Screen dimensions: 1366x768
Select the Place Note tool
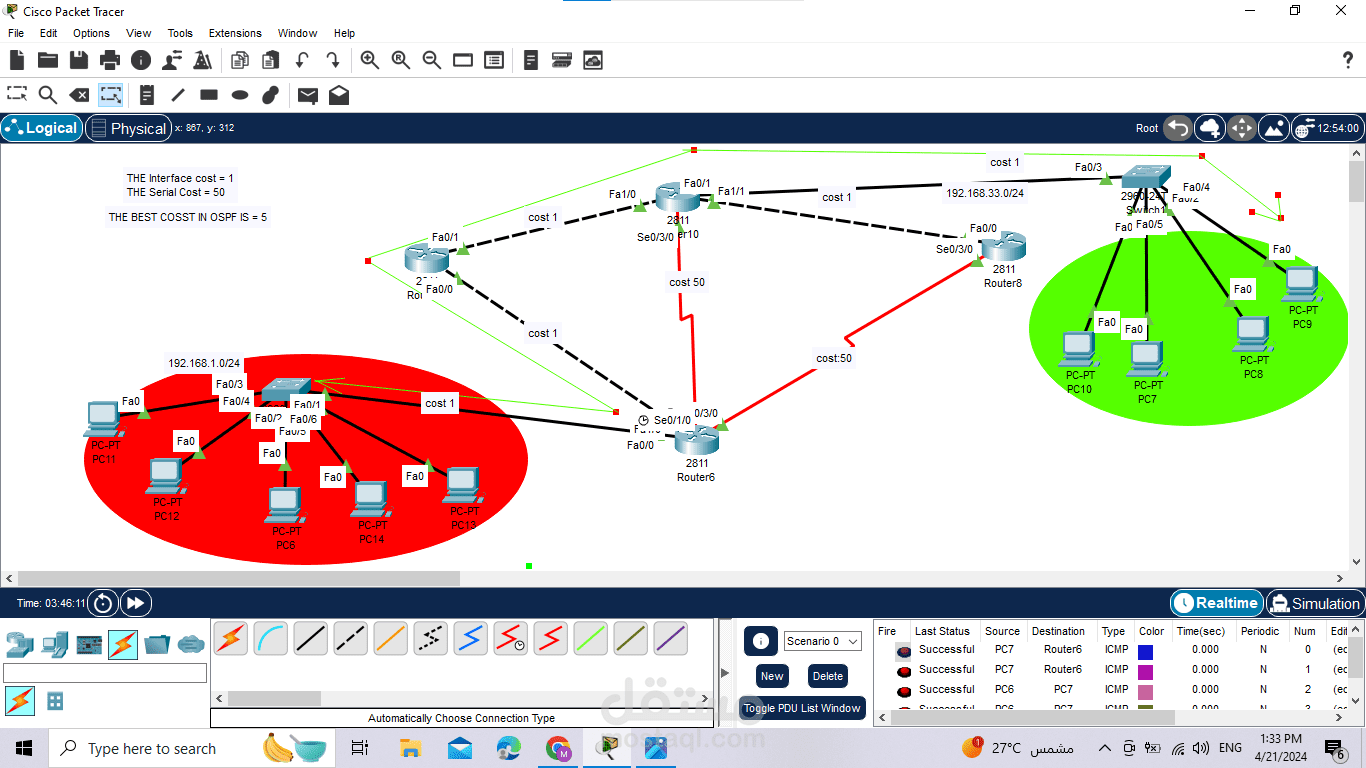click(146, 94)
